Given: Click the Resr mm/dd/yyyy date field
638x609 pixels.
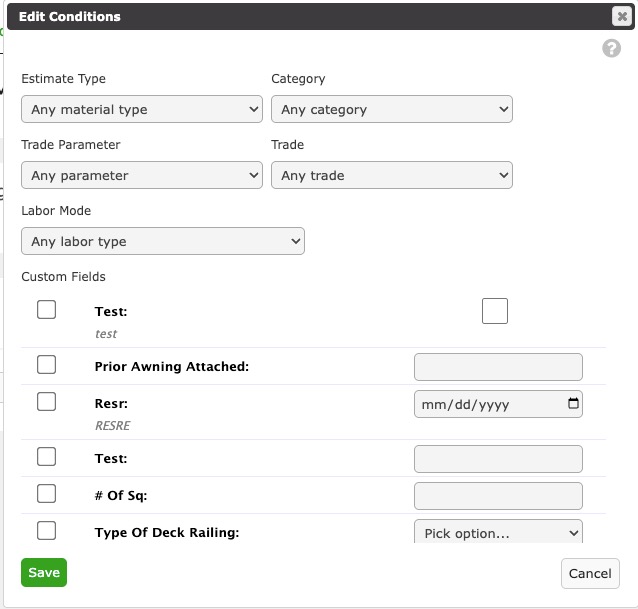Looking at the screenshot, I should [x=498, y=404].
